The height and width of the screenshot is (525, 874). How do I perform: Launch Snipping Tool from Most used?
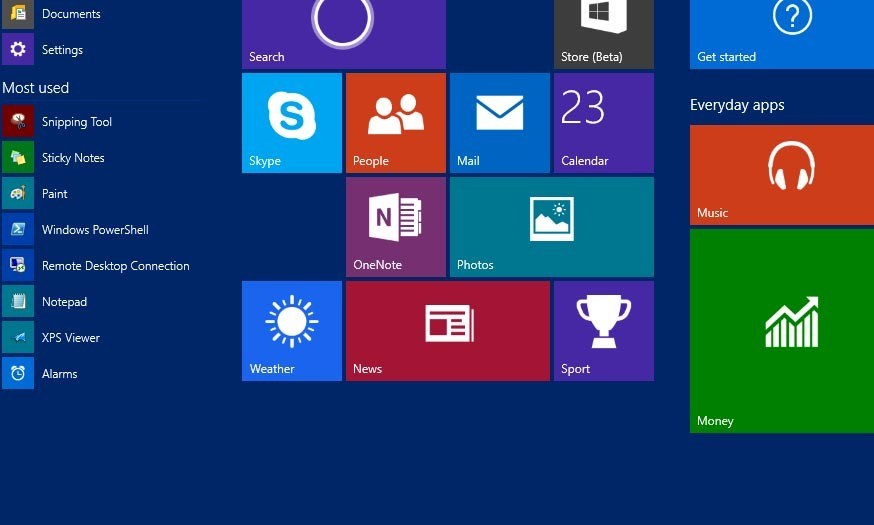tap(76, 122)
